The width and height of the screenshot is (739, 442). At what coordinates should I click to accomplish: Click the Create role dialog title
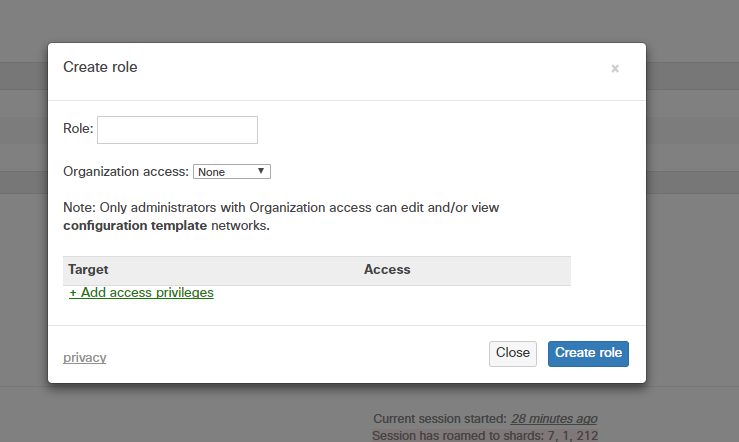(x=100, y=67)
